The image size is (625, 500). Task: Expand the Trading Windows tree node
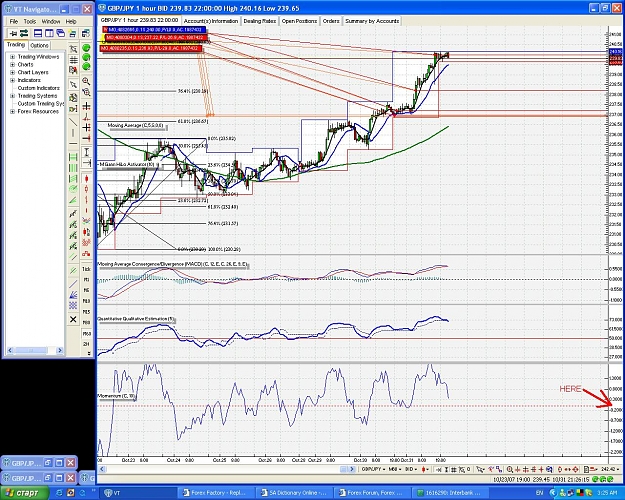click(x=12, y=57)
